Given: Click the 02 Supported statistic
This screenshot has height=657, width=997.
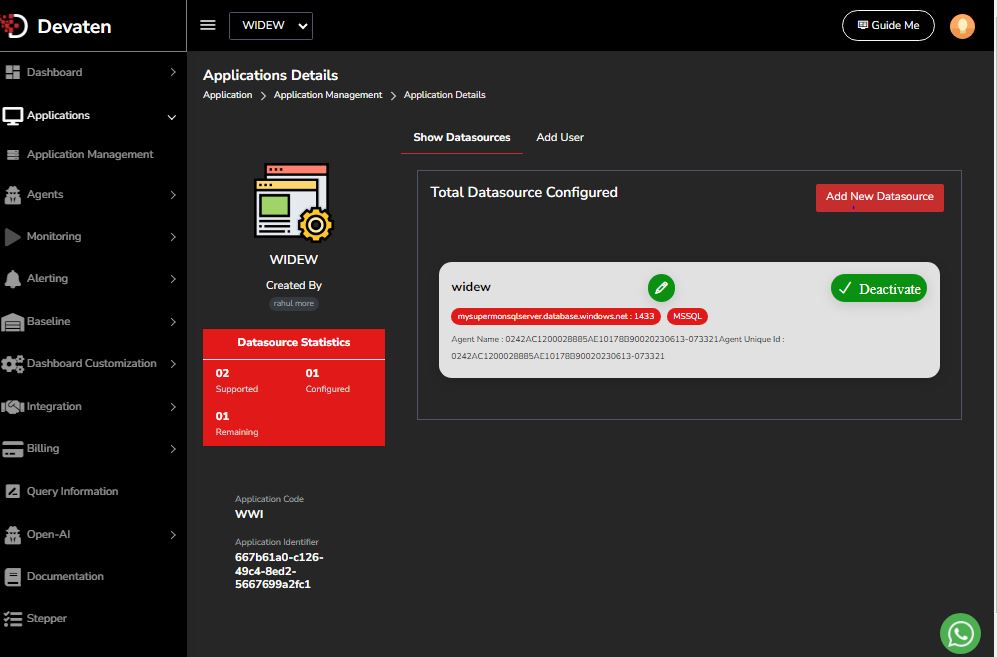Looking at the screenshot, I should pyautogui.click(x=237, y=380).
